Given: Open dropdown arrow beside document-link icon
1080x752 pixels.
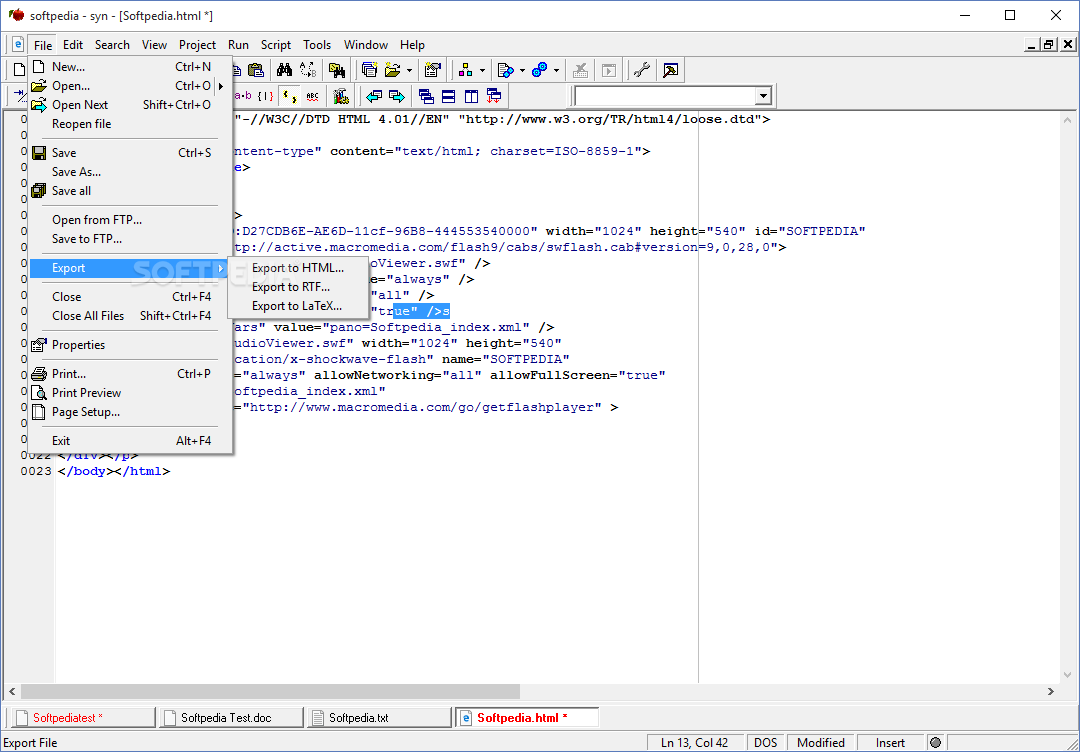Looking at the screenshot, I should coord(522,70).
